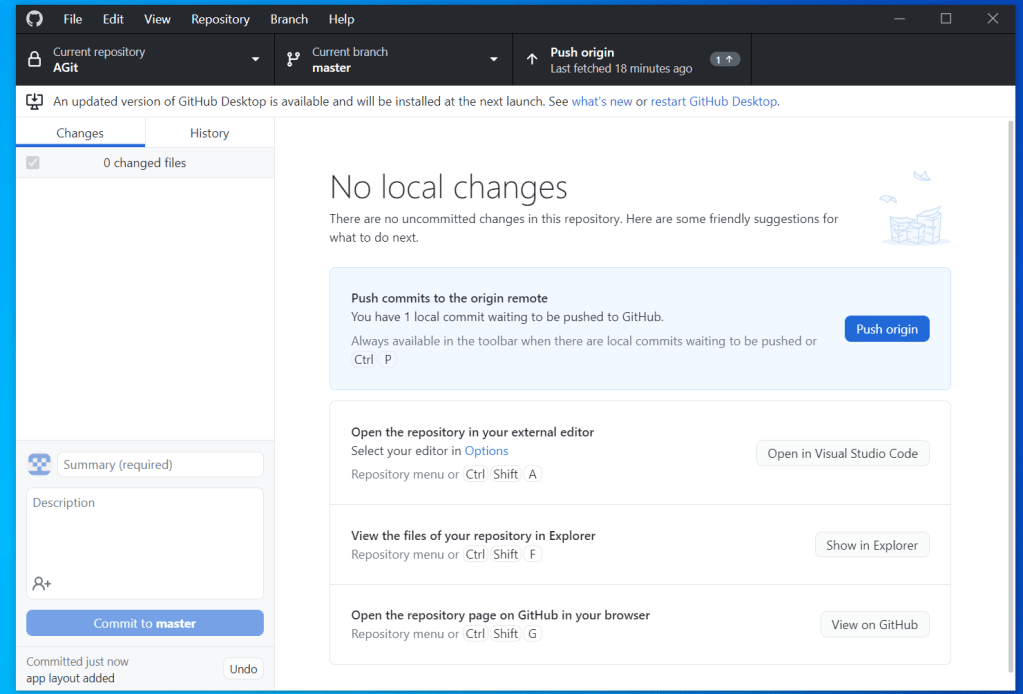Open the Branch menu

[289, 19]
